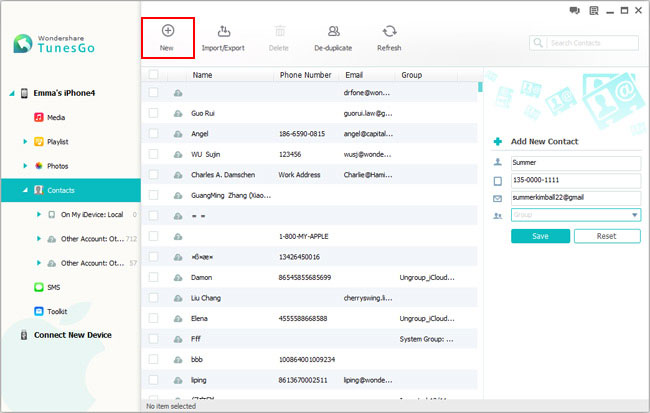Expand the Other Account 712 arrow
The image size is (650, 413).
click(x=39, y=239)
